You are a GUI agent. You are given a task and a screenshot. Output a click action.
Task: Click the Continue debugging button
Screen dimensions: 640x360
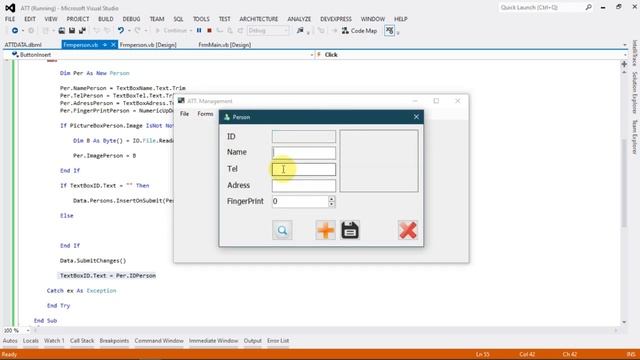click(x=171, y=31)
